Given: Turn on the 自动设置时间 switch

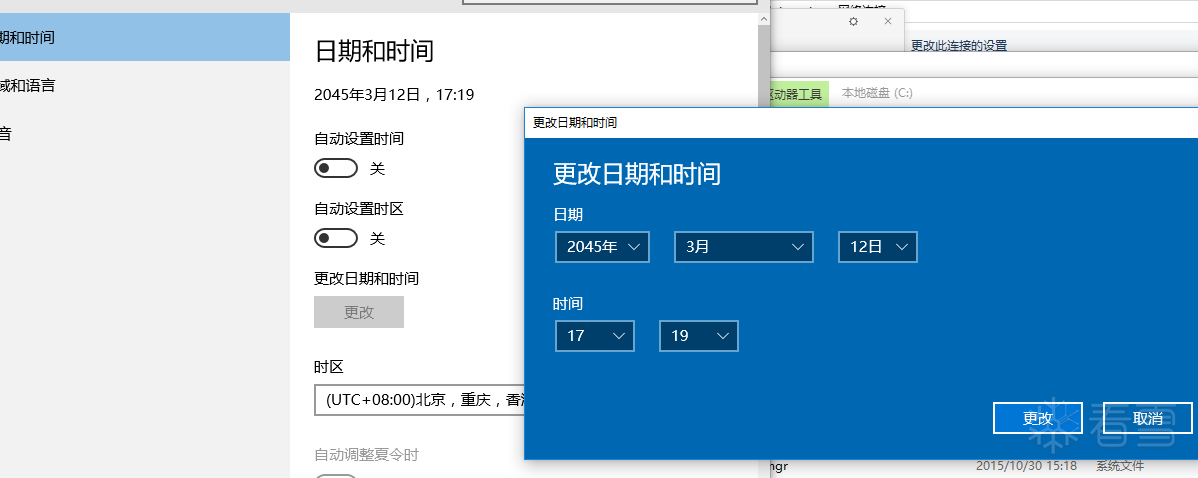Looking at the screenshot, I should point(335,169).
